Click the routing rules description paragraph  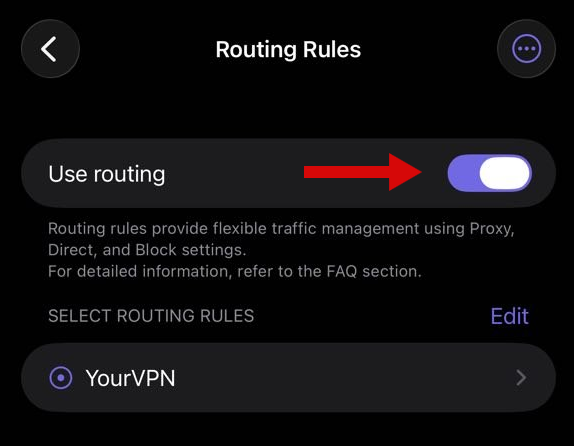281,250
